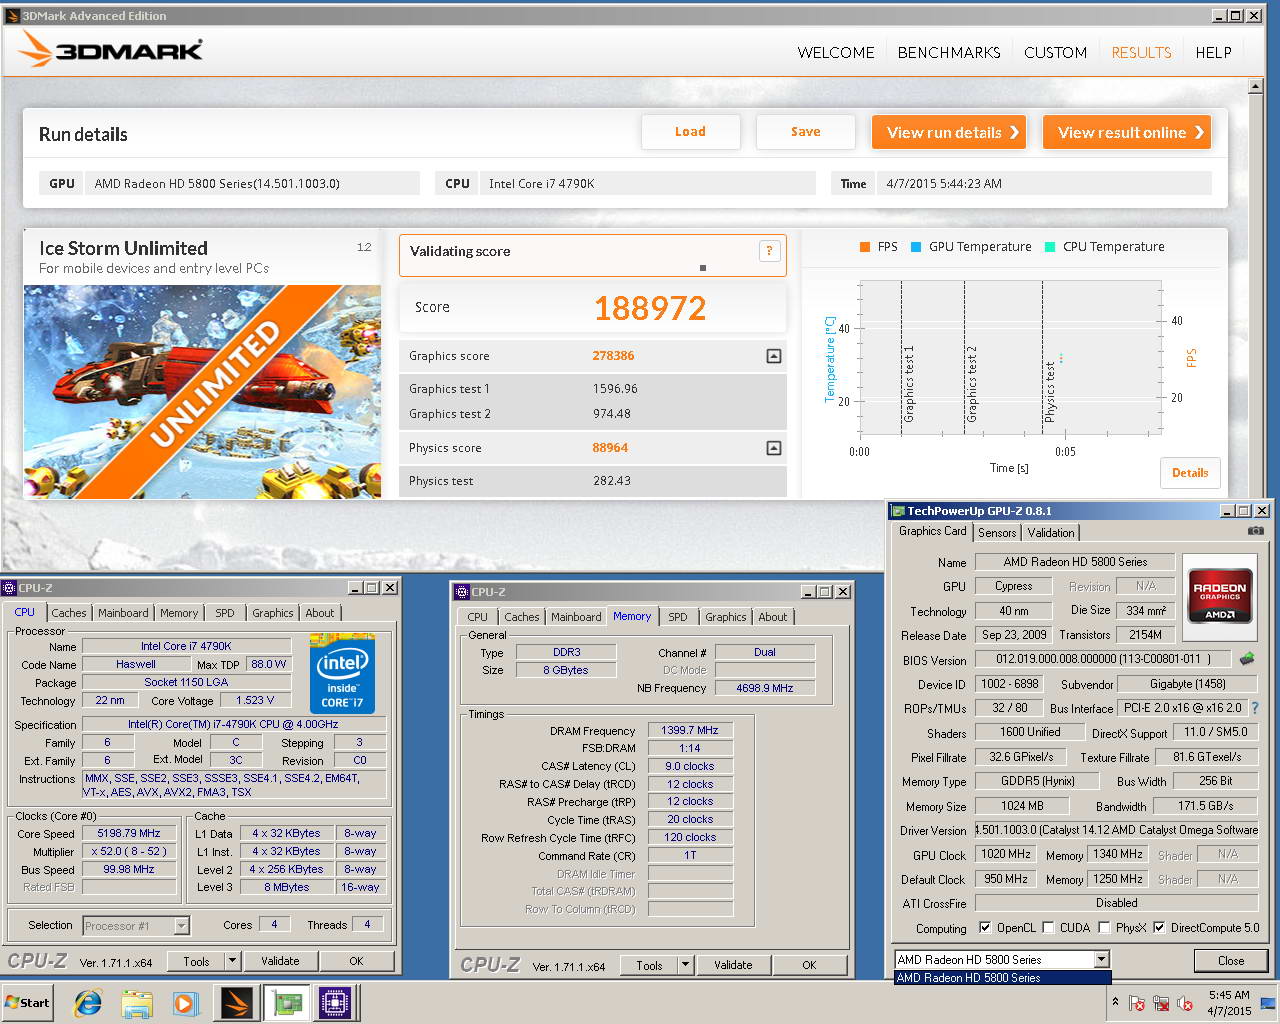
Task: Click the Bus Interface question mark in GPU-Z
Action: coord(1255,708)
